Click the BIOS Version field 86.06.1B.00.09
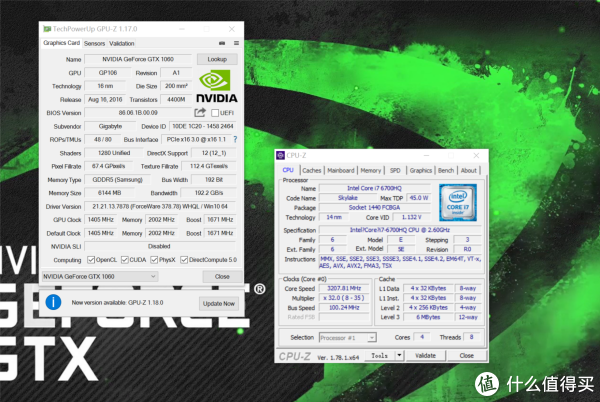The image size is (600, 402). click(138, 113)
